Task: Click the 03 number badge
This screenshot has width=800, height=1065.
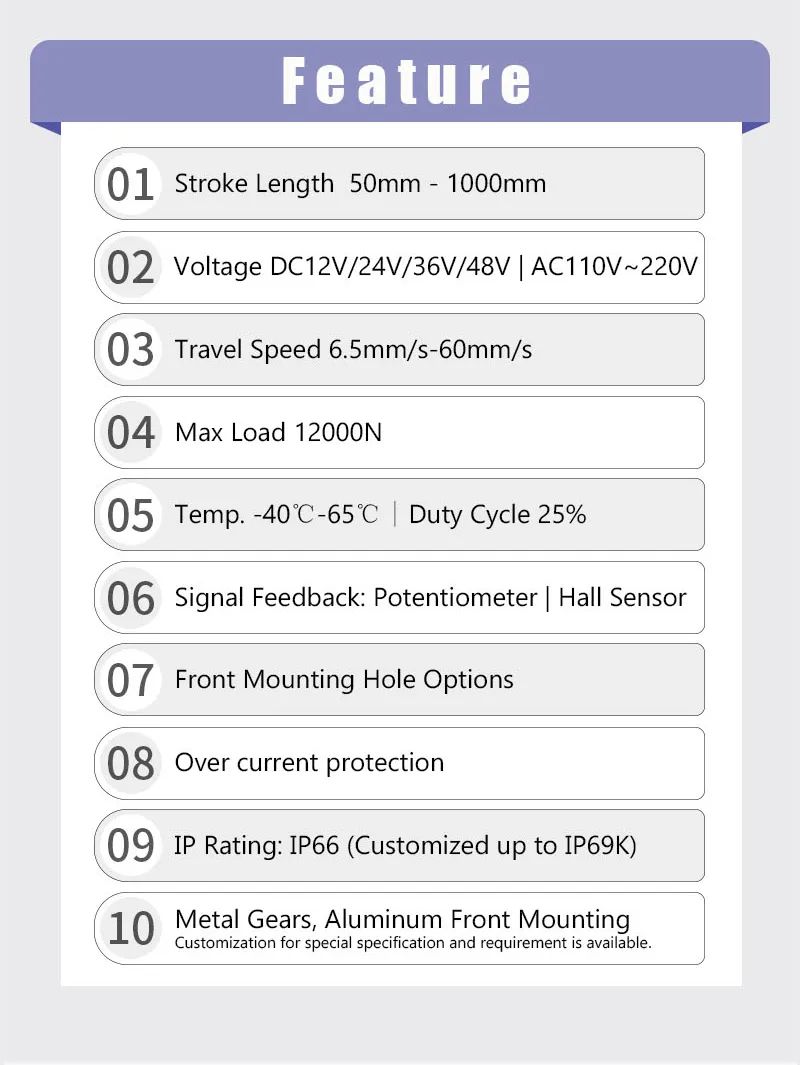Action: pyautogui.click(x=131, y=350)
